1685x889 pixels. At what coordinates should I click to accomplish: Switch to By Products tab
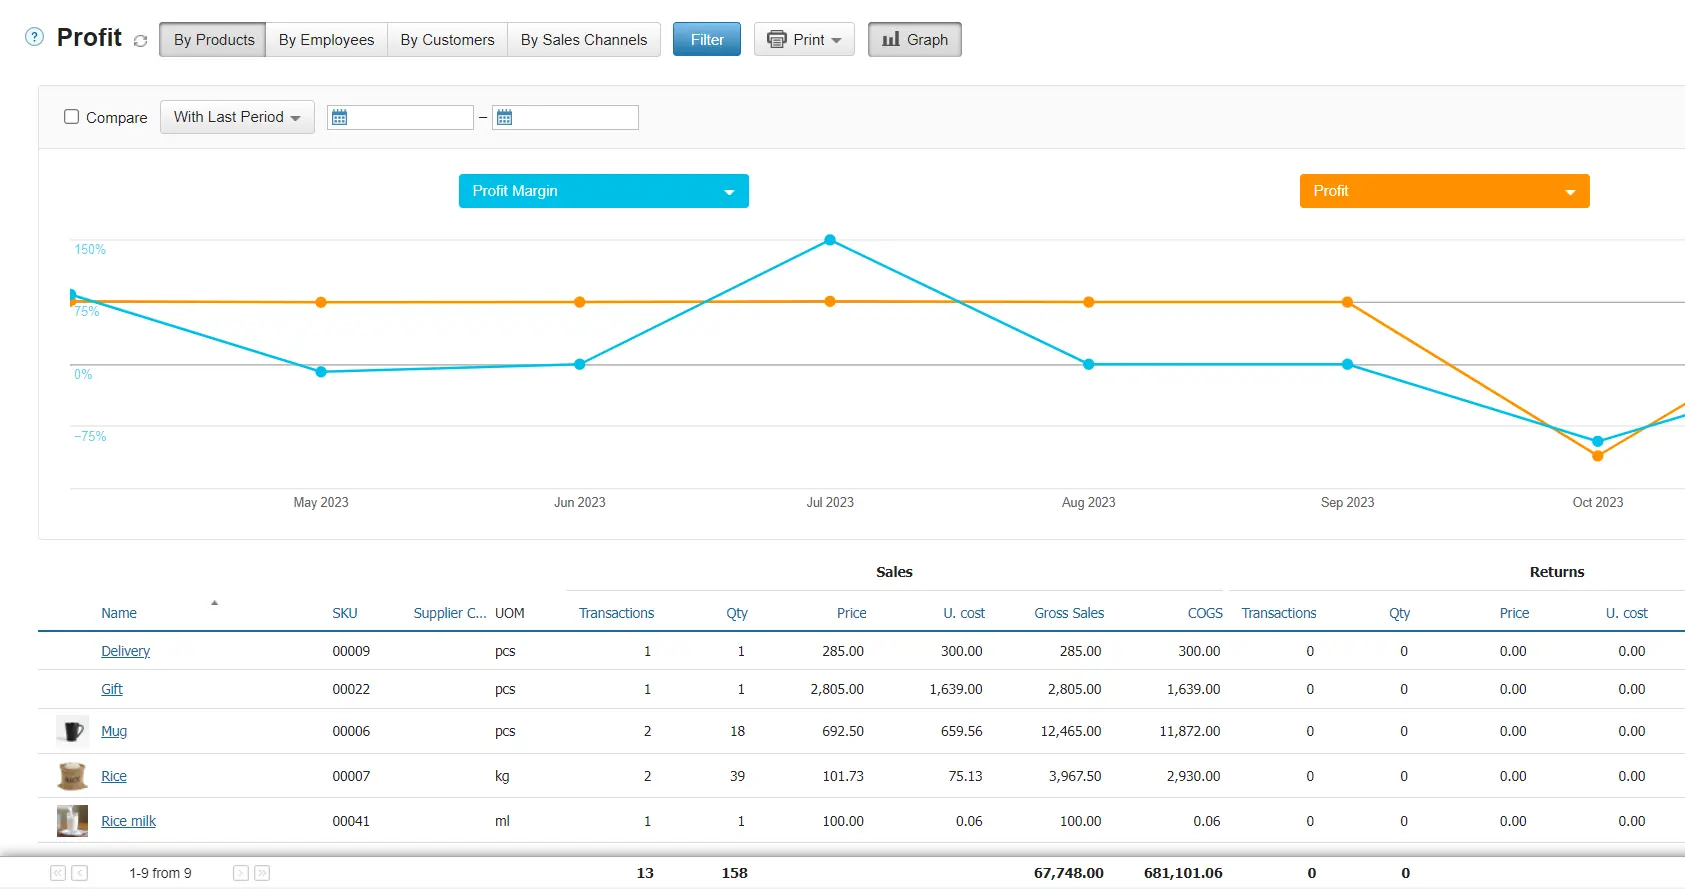213,40
